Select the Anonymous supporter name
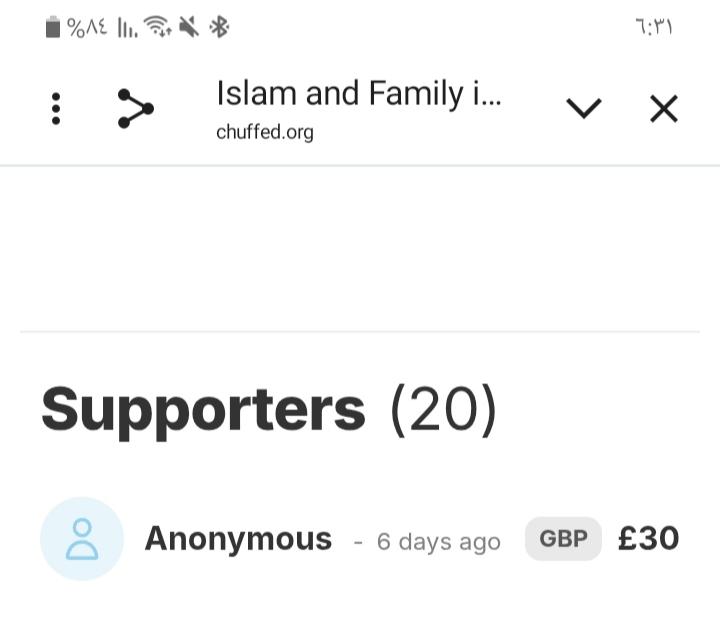The width and height of the screenshot is (720, 617). [x=238, y=538]
